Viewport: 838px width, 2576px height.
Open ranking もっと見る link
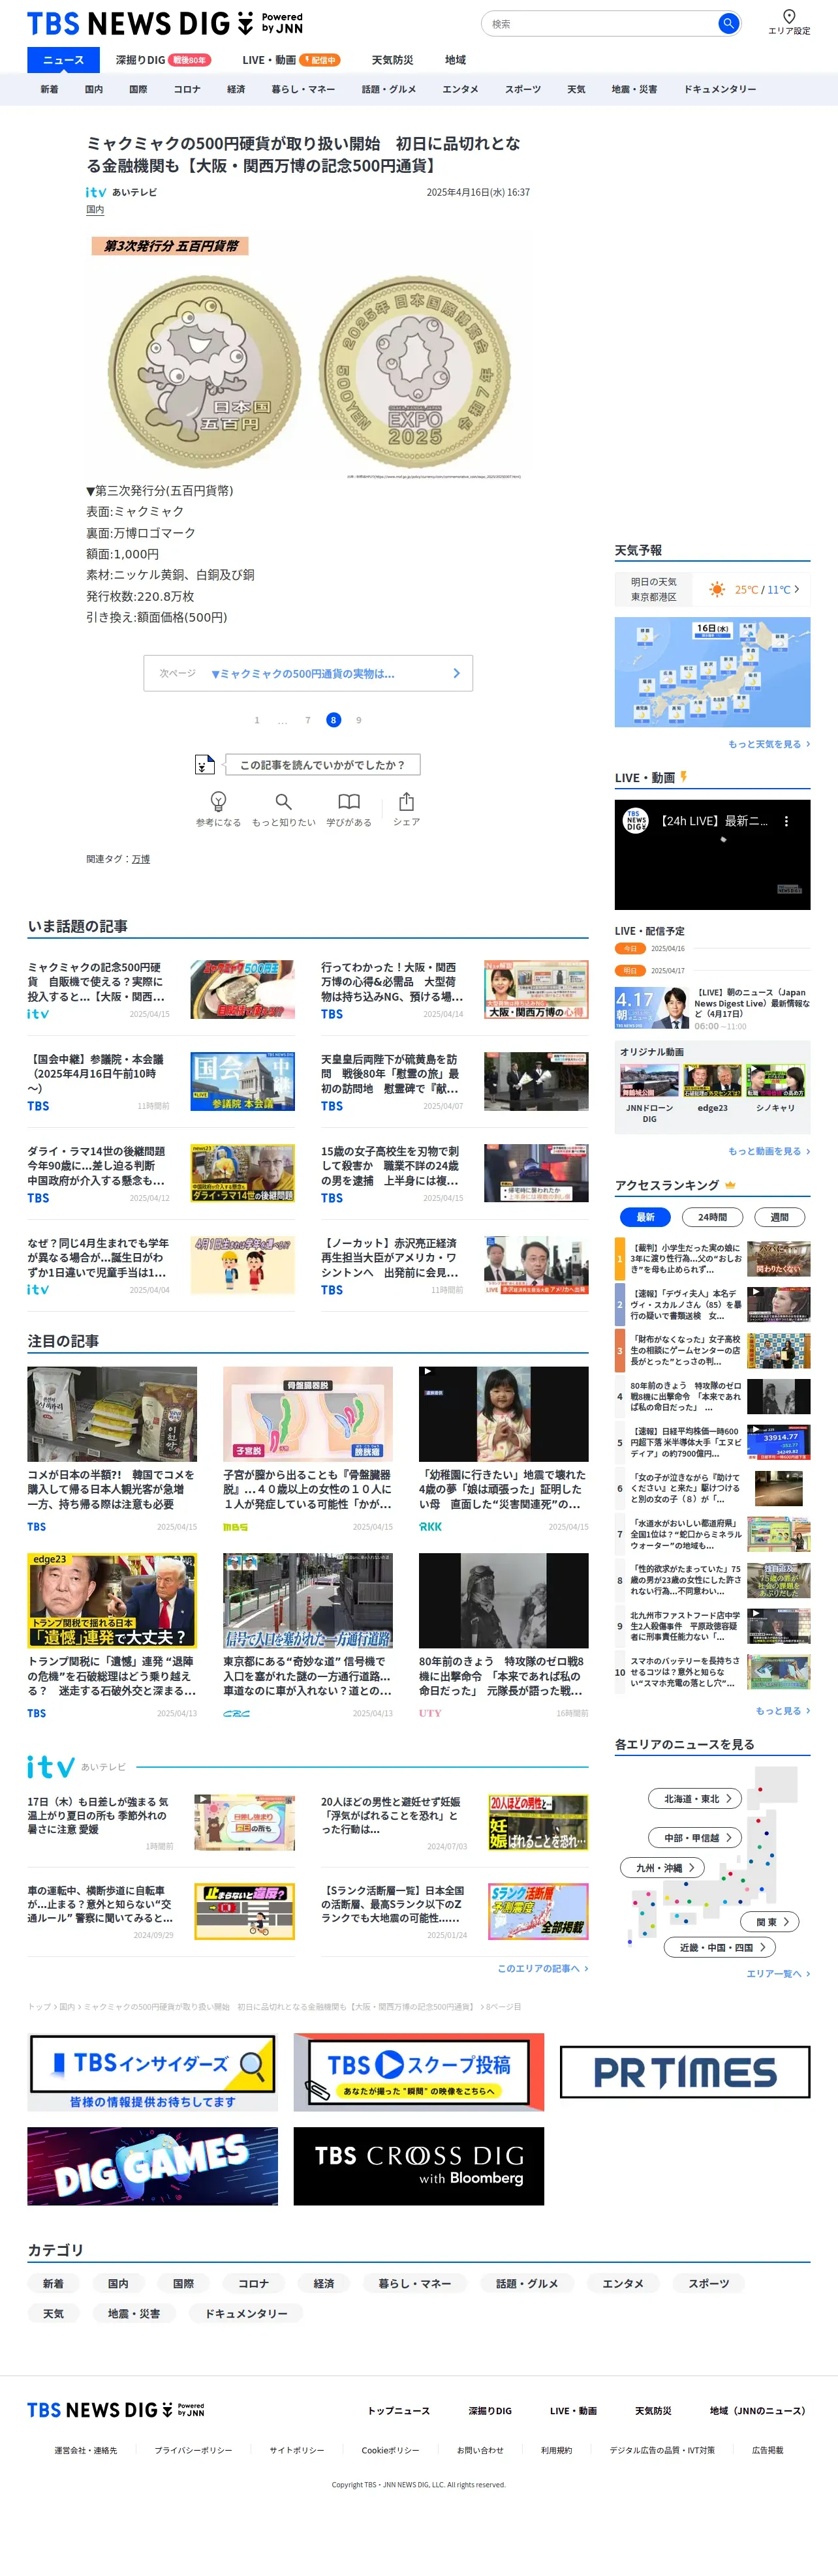point(783,1711)
